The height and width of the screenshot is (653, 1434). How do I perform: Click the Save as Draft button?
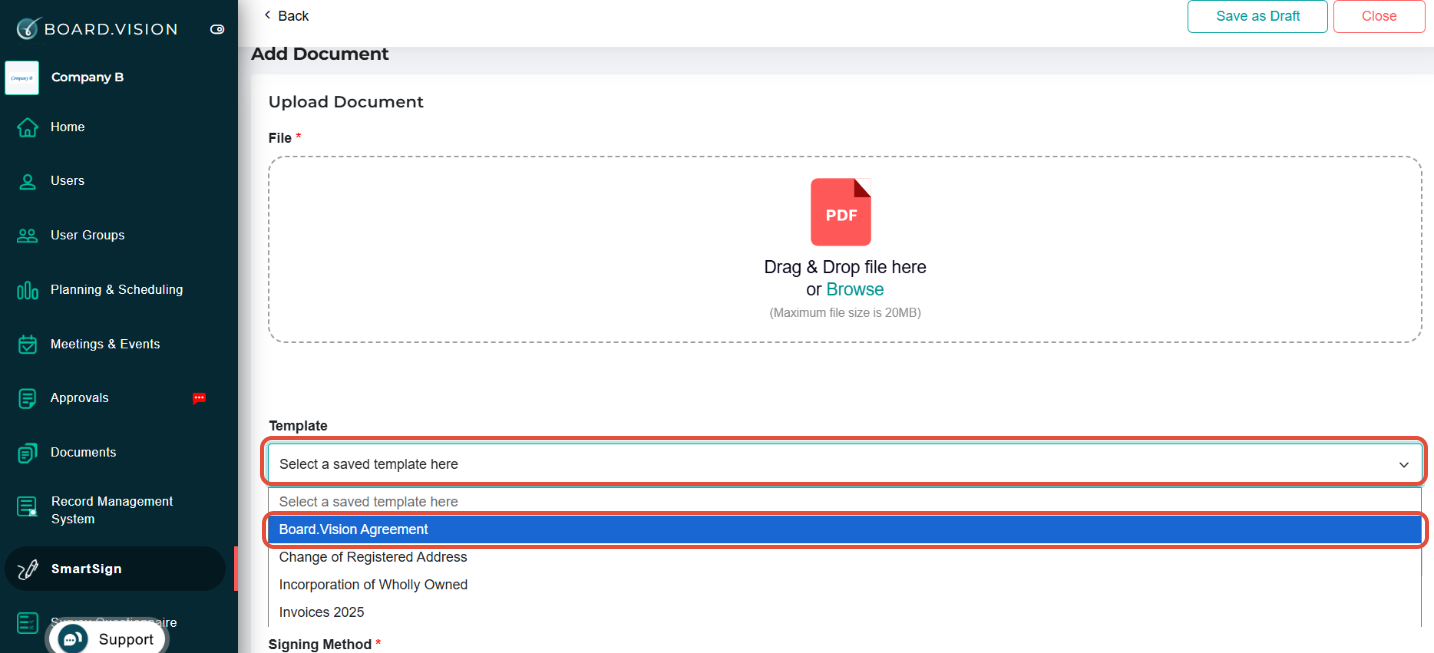[x=1258, y=16]
